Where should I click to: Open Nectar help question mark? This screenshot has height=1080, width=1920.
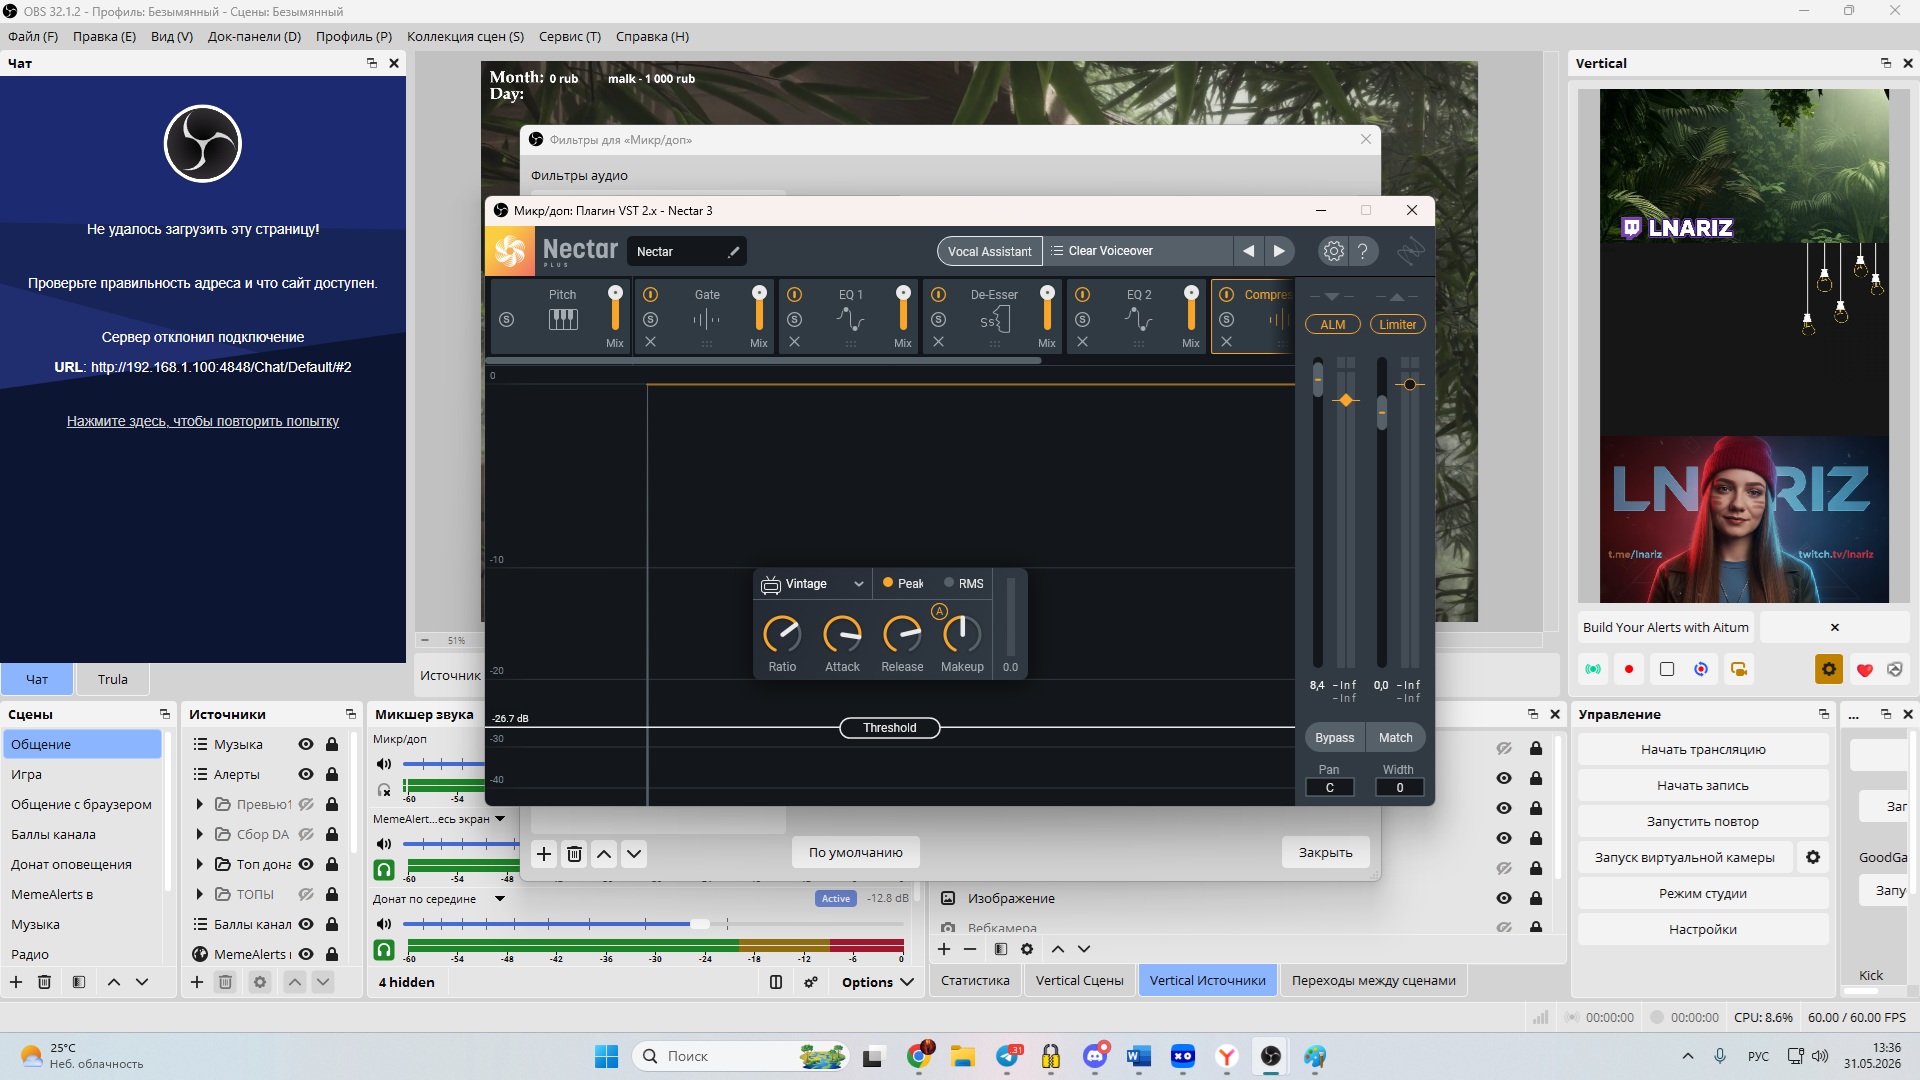[1362, 251]
